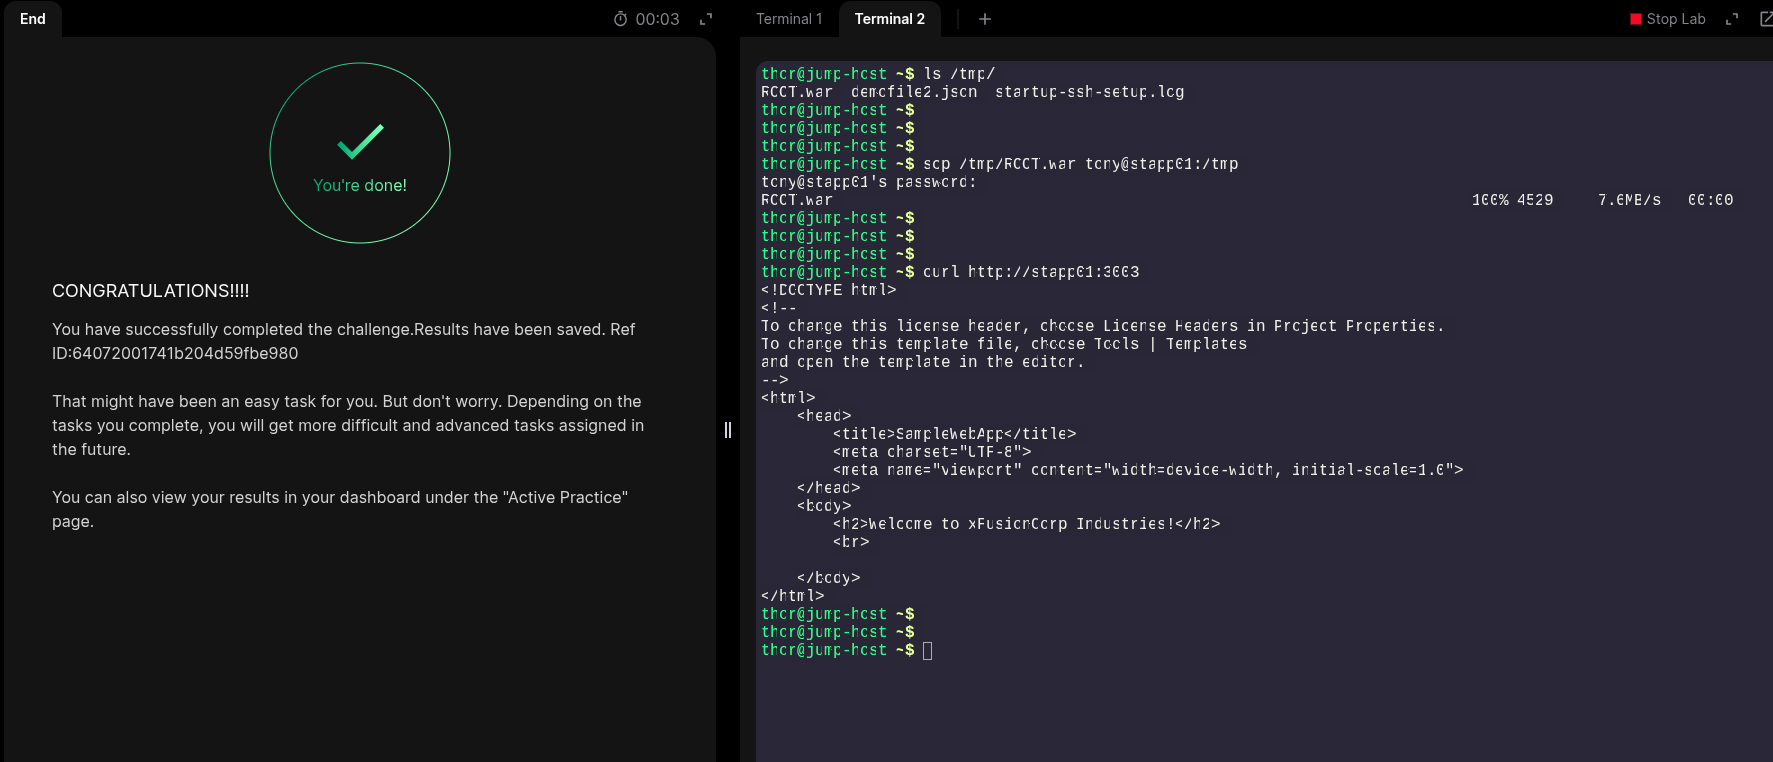
Task: Click the CONGRATULATIONS!!!! heading
Action: (151, 291)
